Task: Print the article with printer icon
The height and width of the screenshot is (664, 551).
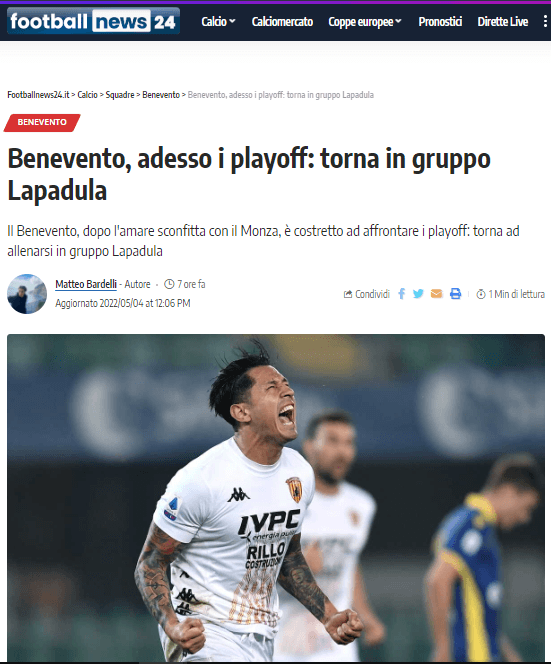Action: click(455, 294)
